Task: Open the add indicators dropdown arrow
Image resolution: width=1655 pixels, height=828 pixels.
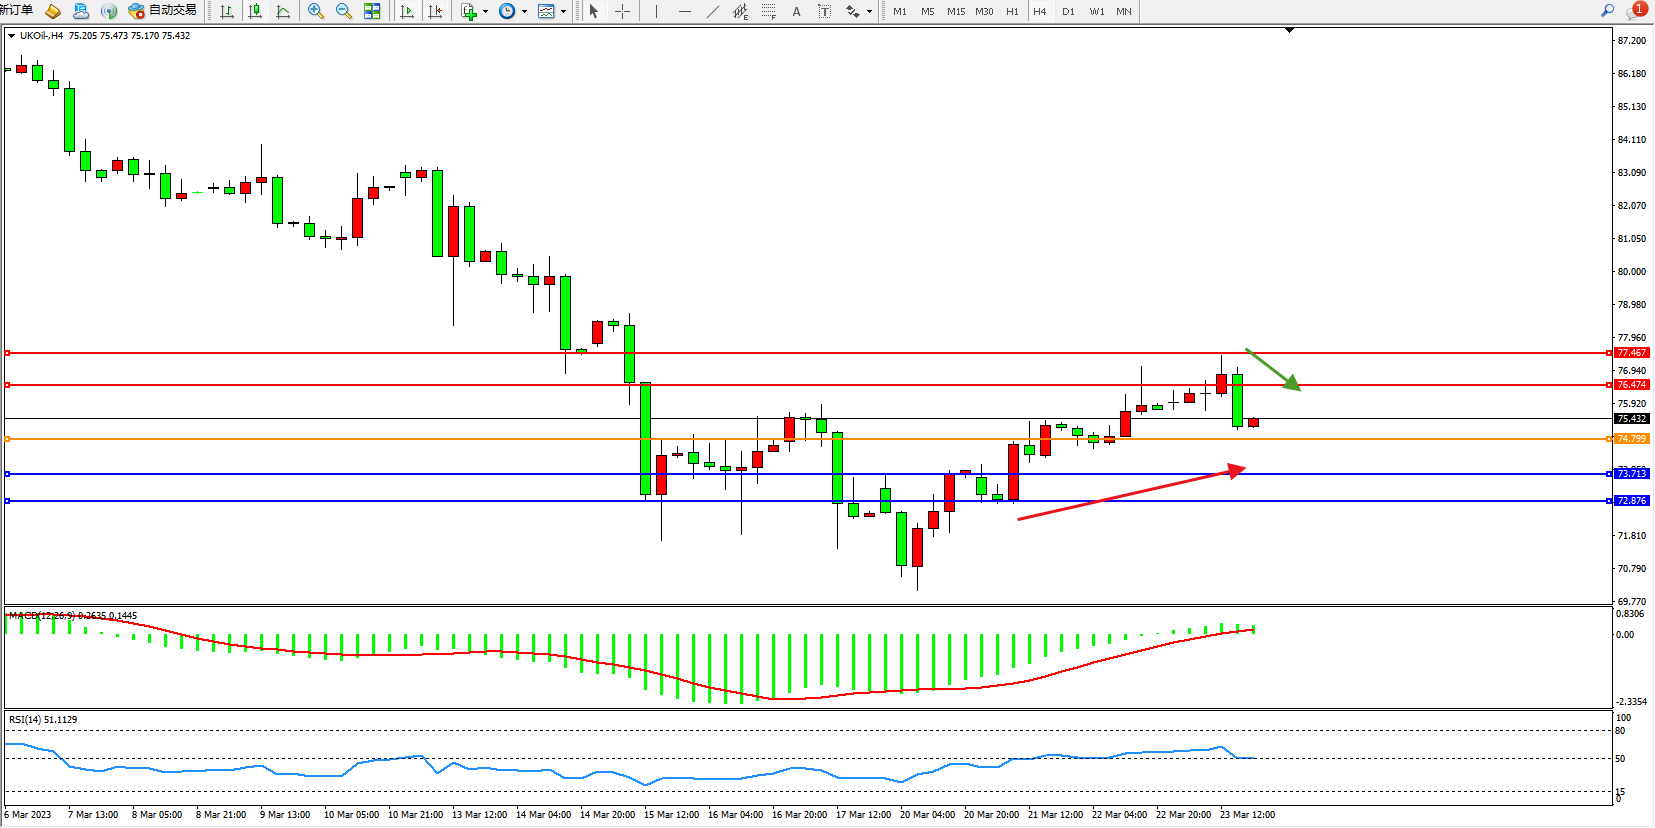Action: pyautogui.click(x=486, y=12)
